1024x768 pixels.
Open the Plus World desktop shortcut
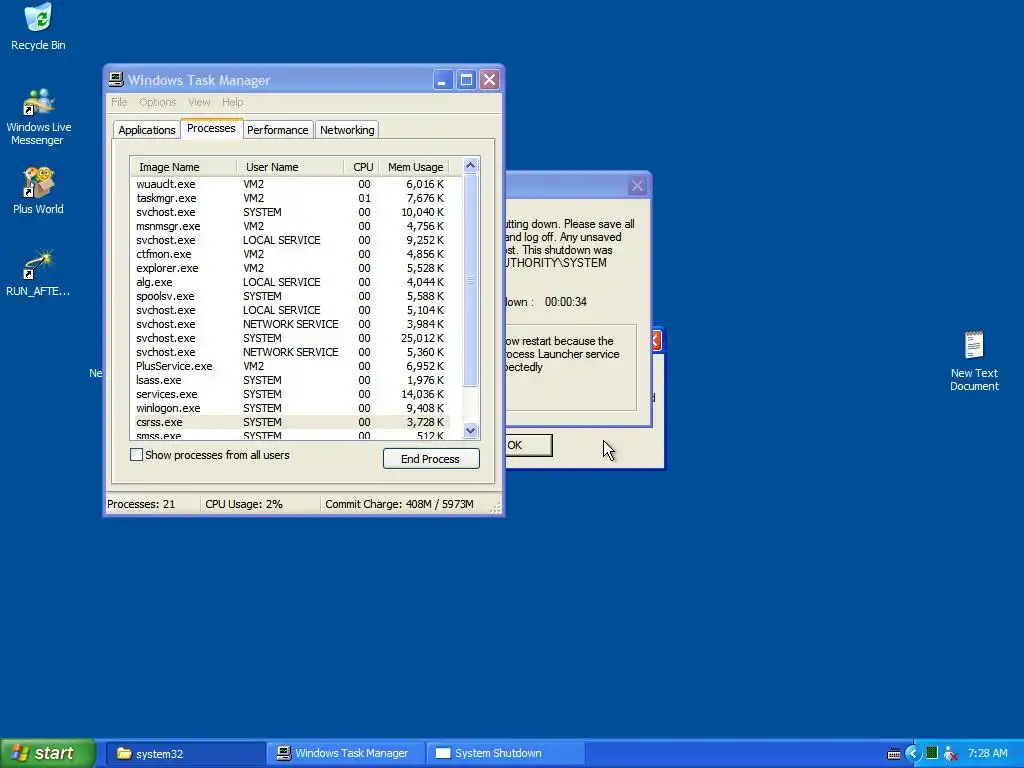click(x=38, y=191)
